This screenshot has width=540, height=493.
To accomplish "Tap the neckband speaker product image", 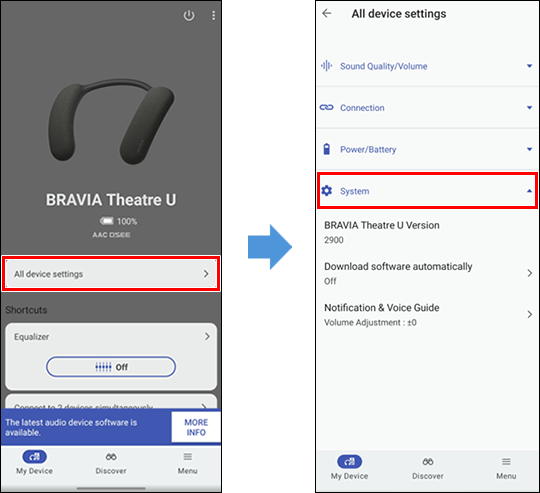I will pos(111,122).
